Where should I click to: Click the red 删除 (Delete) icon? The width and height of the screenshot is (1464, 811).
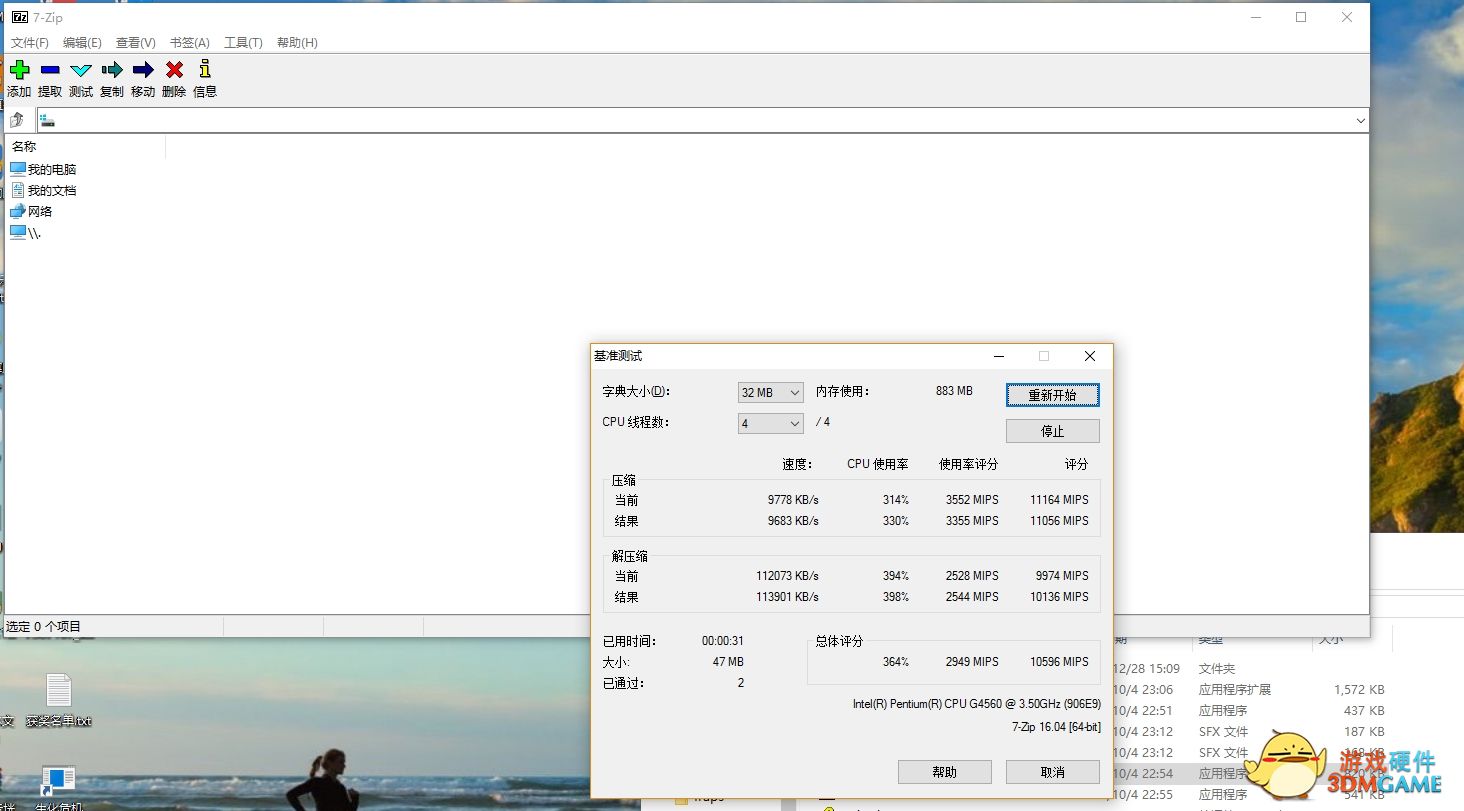coord(173,70)
